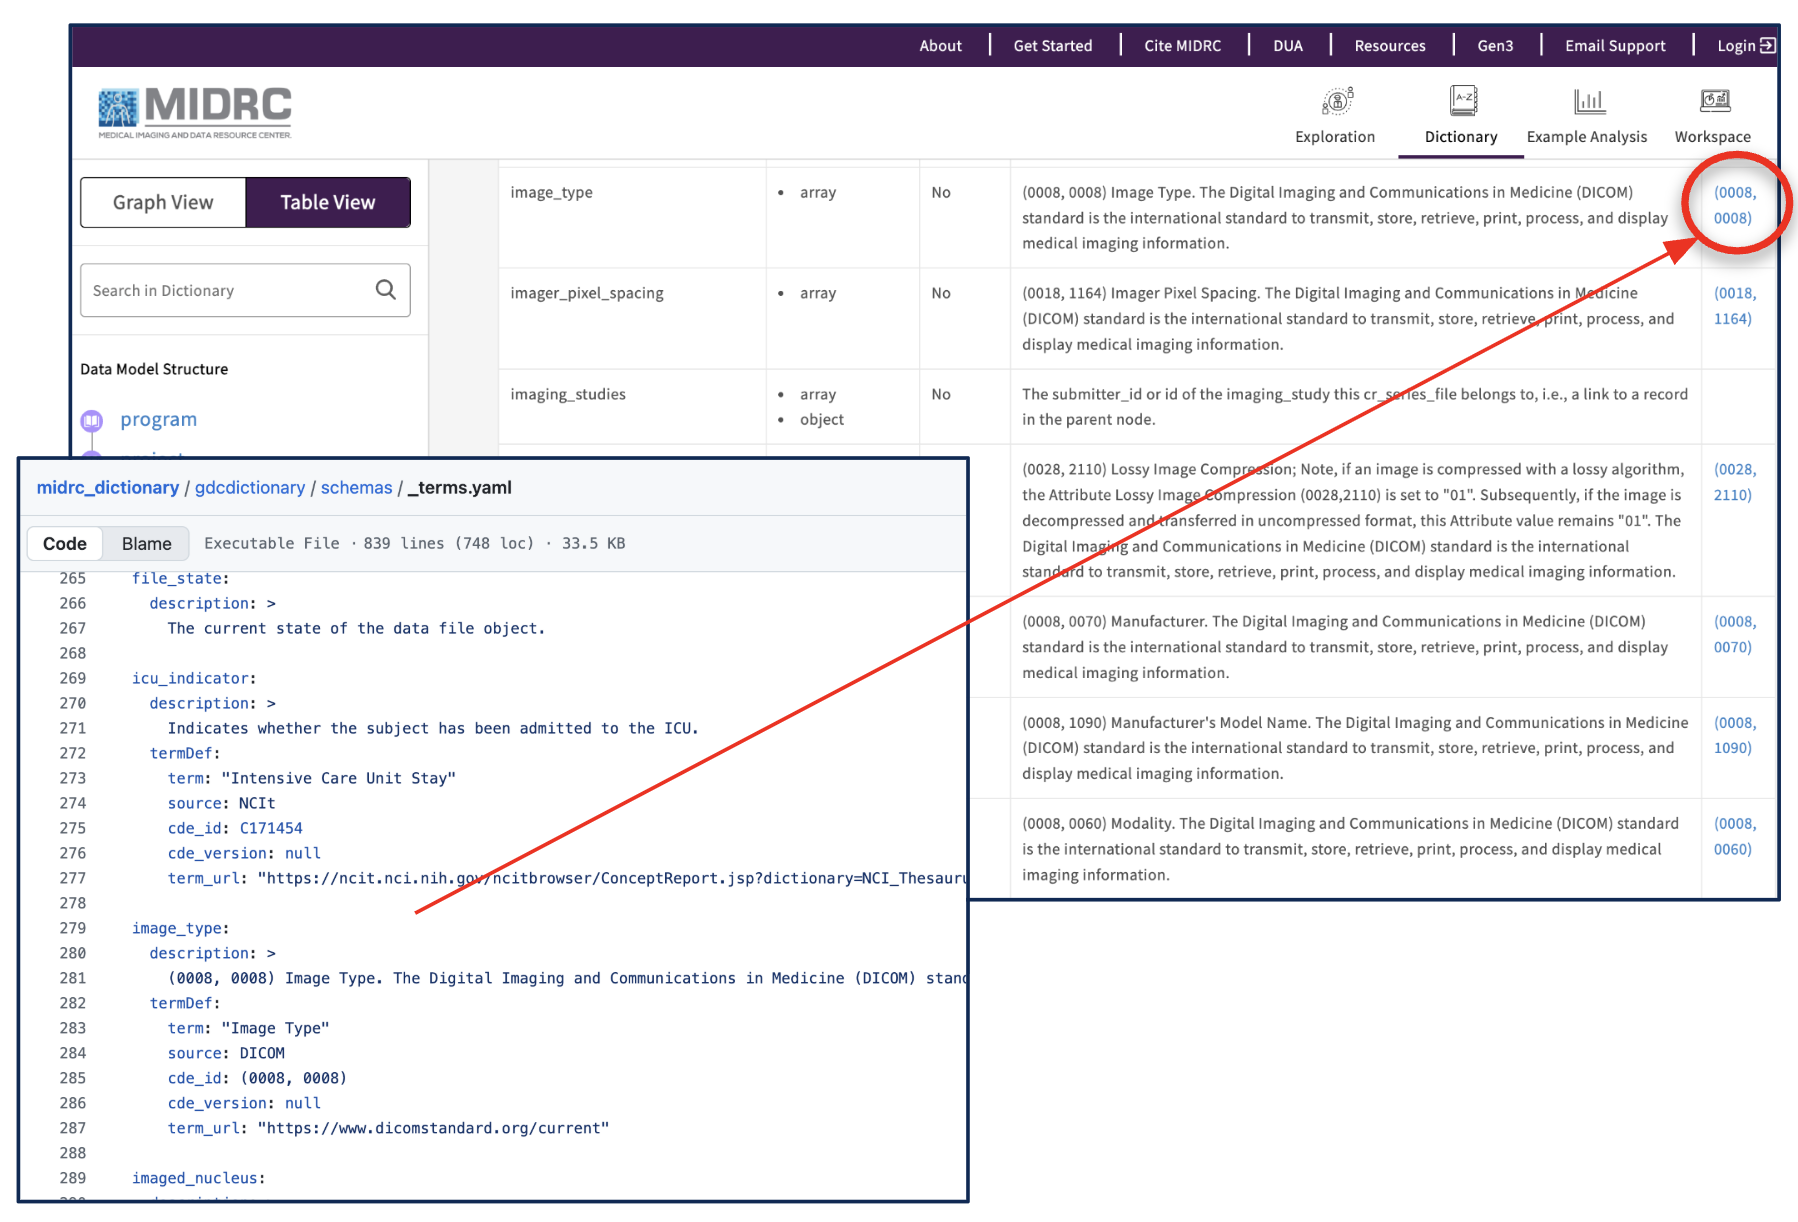Click midrc_dictionary breadcrumb link
Image resolution: width=1798 pixels, height=1222 pixels.
point(108,487)
